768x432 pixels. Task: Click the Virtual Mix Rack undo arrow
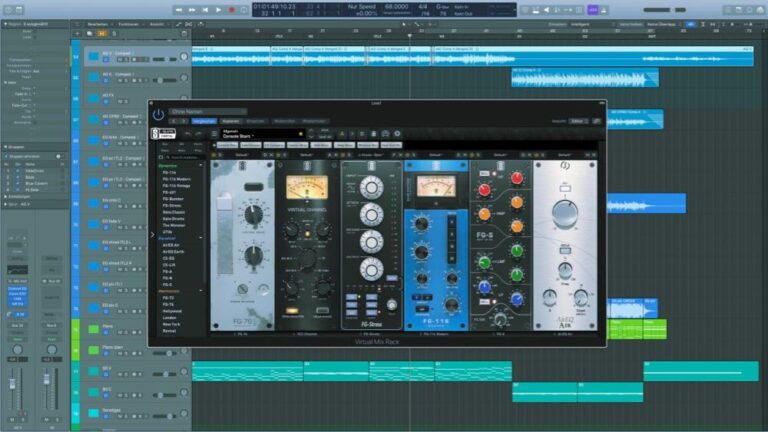188,134
